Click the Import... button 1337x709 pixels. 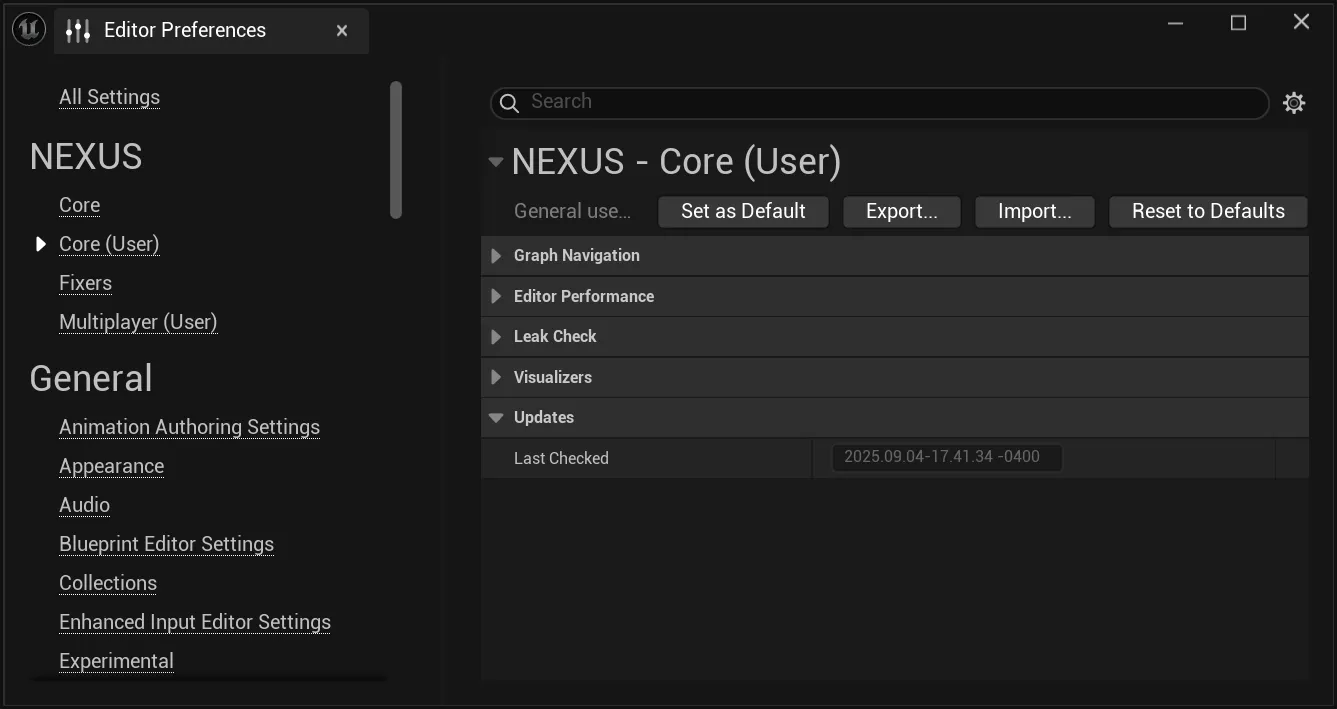pos(1034,211)
